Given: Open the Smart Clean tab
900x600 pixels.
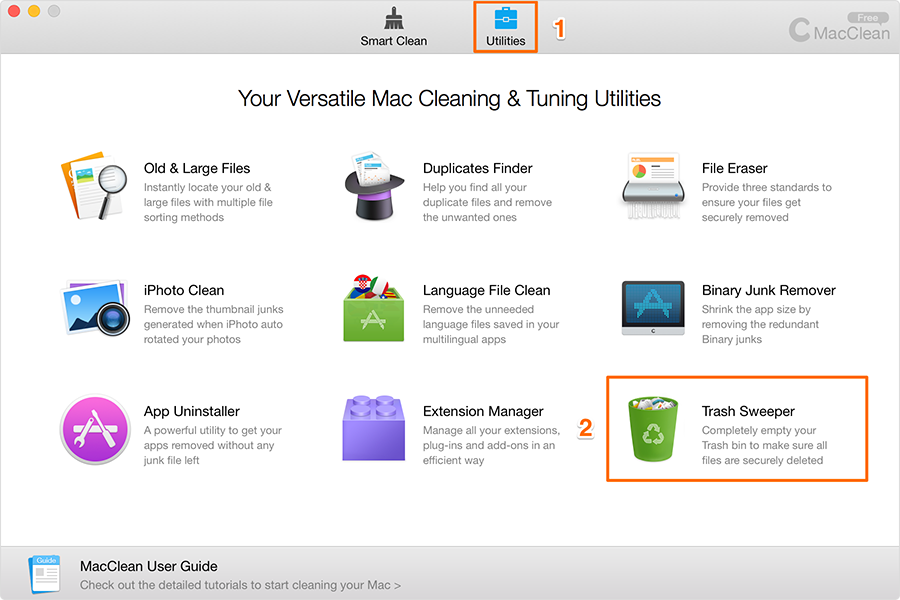Looking at the screenshot, I should pos(394,27).
